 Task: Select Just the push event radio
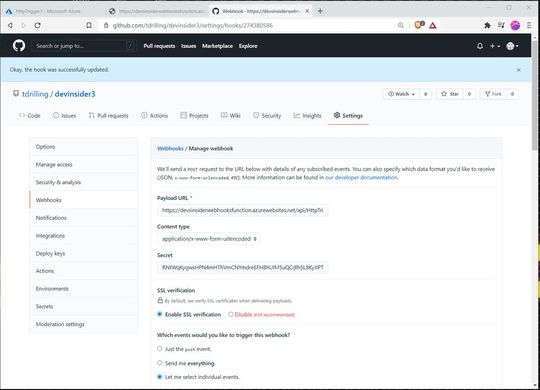click(159, 349)
